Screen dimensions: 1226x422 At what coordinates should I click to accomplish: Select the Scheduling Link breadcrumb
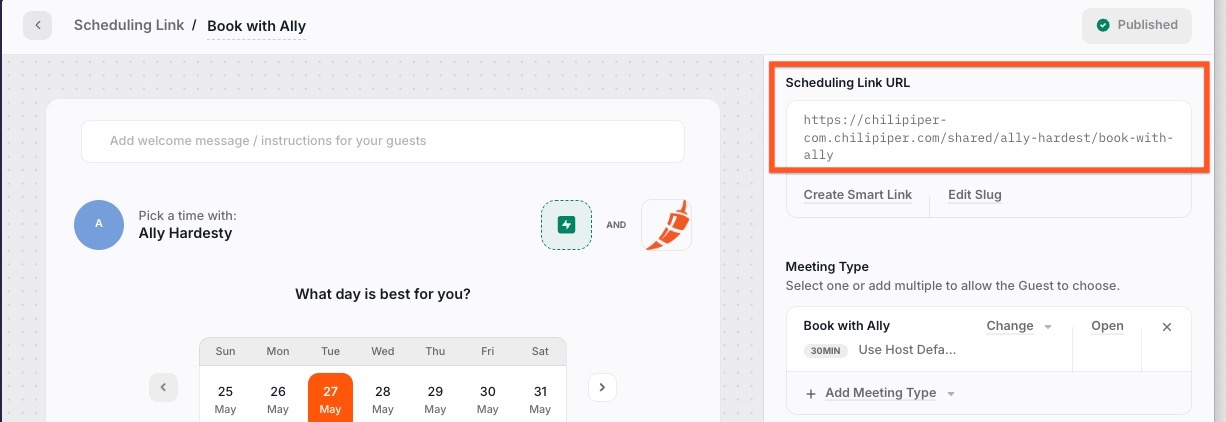pos(129,25)
